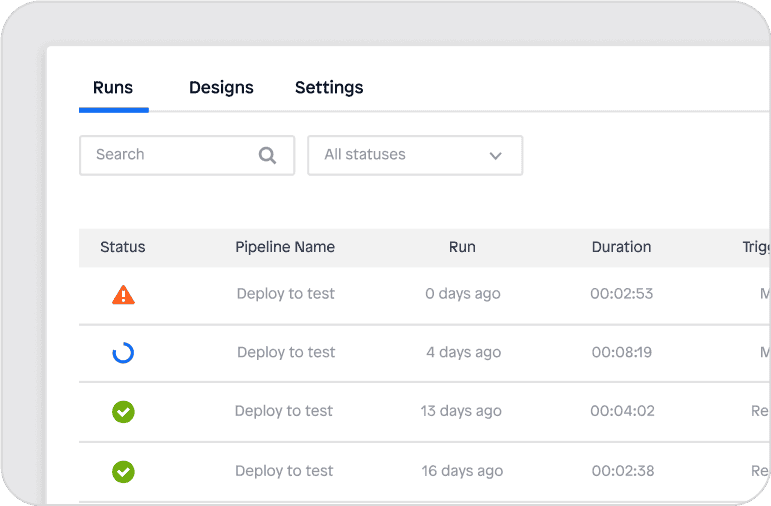Sort by Duration column header

(621, 247)
